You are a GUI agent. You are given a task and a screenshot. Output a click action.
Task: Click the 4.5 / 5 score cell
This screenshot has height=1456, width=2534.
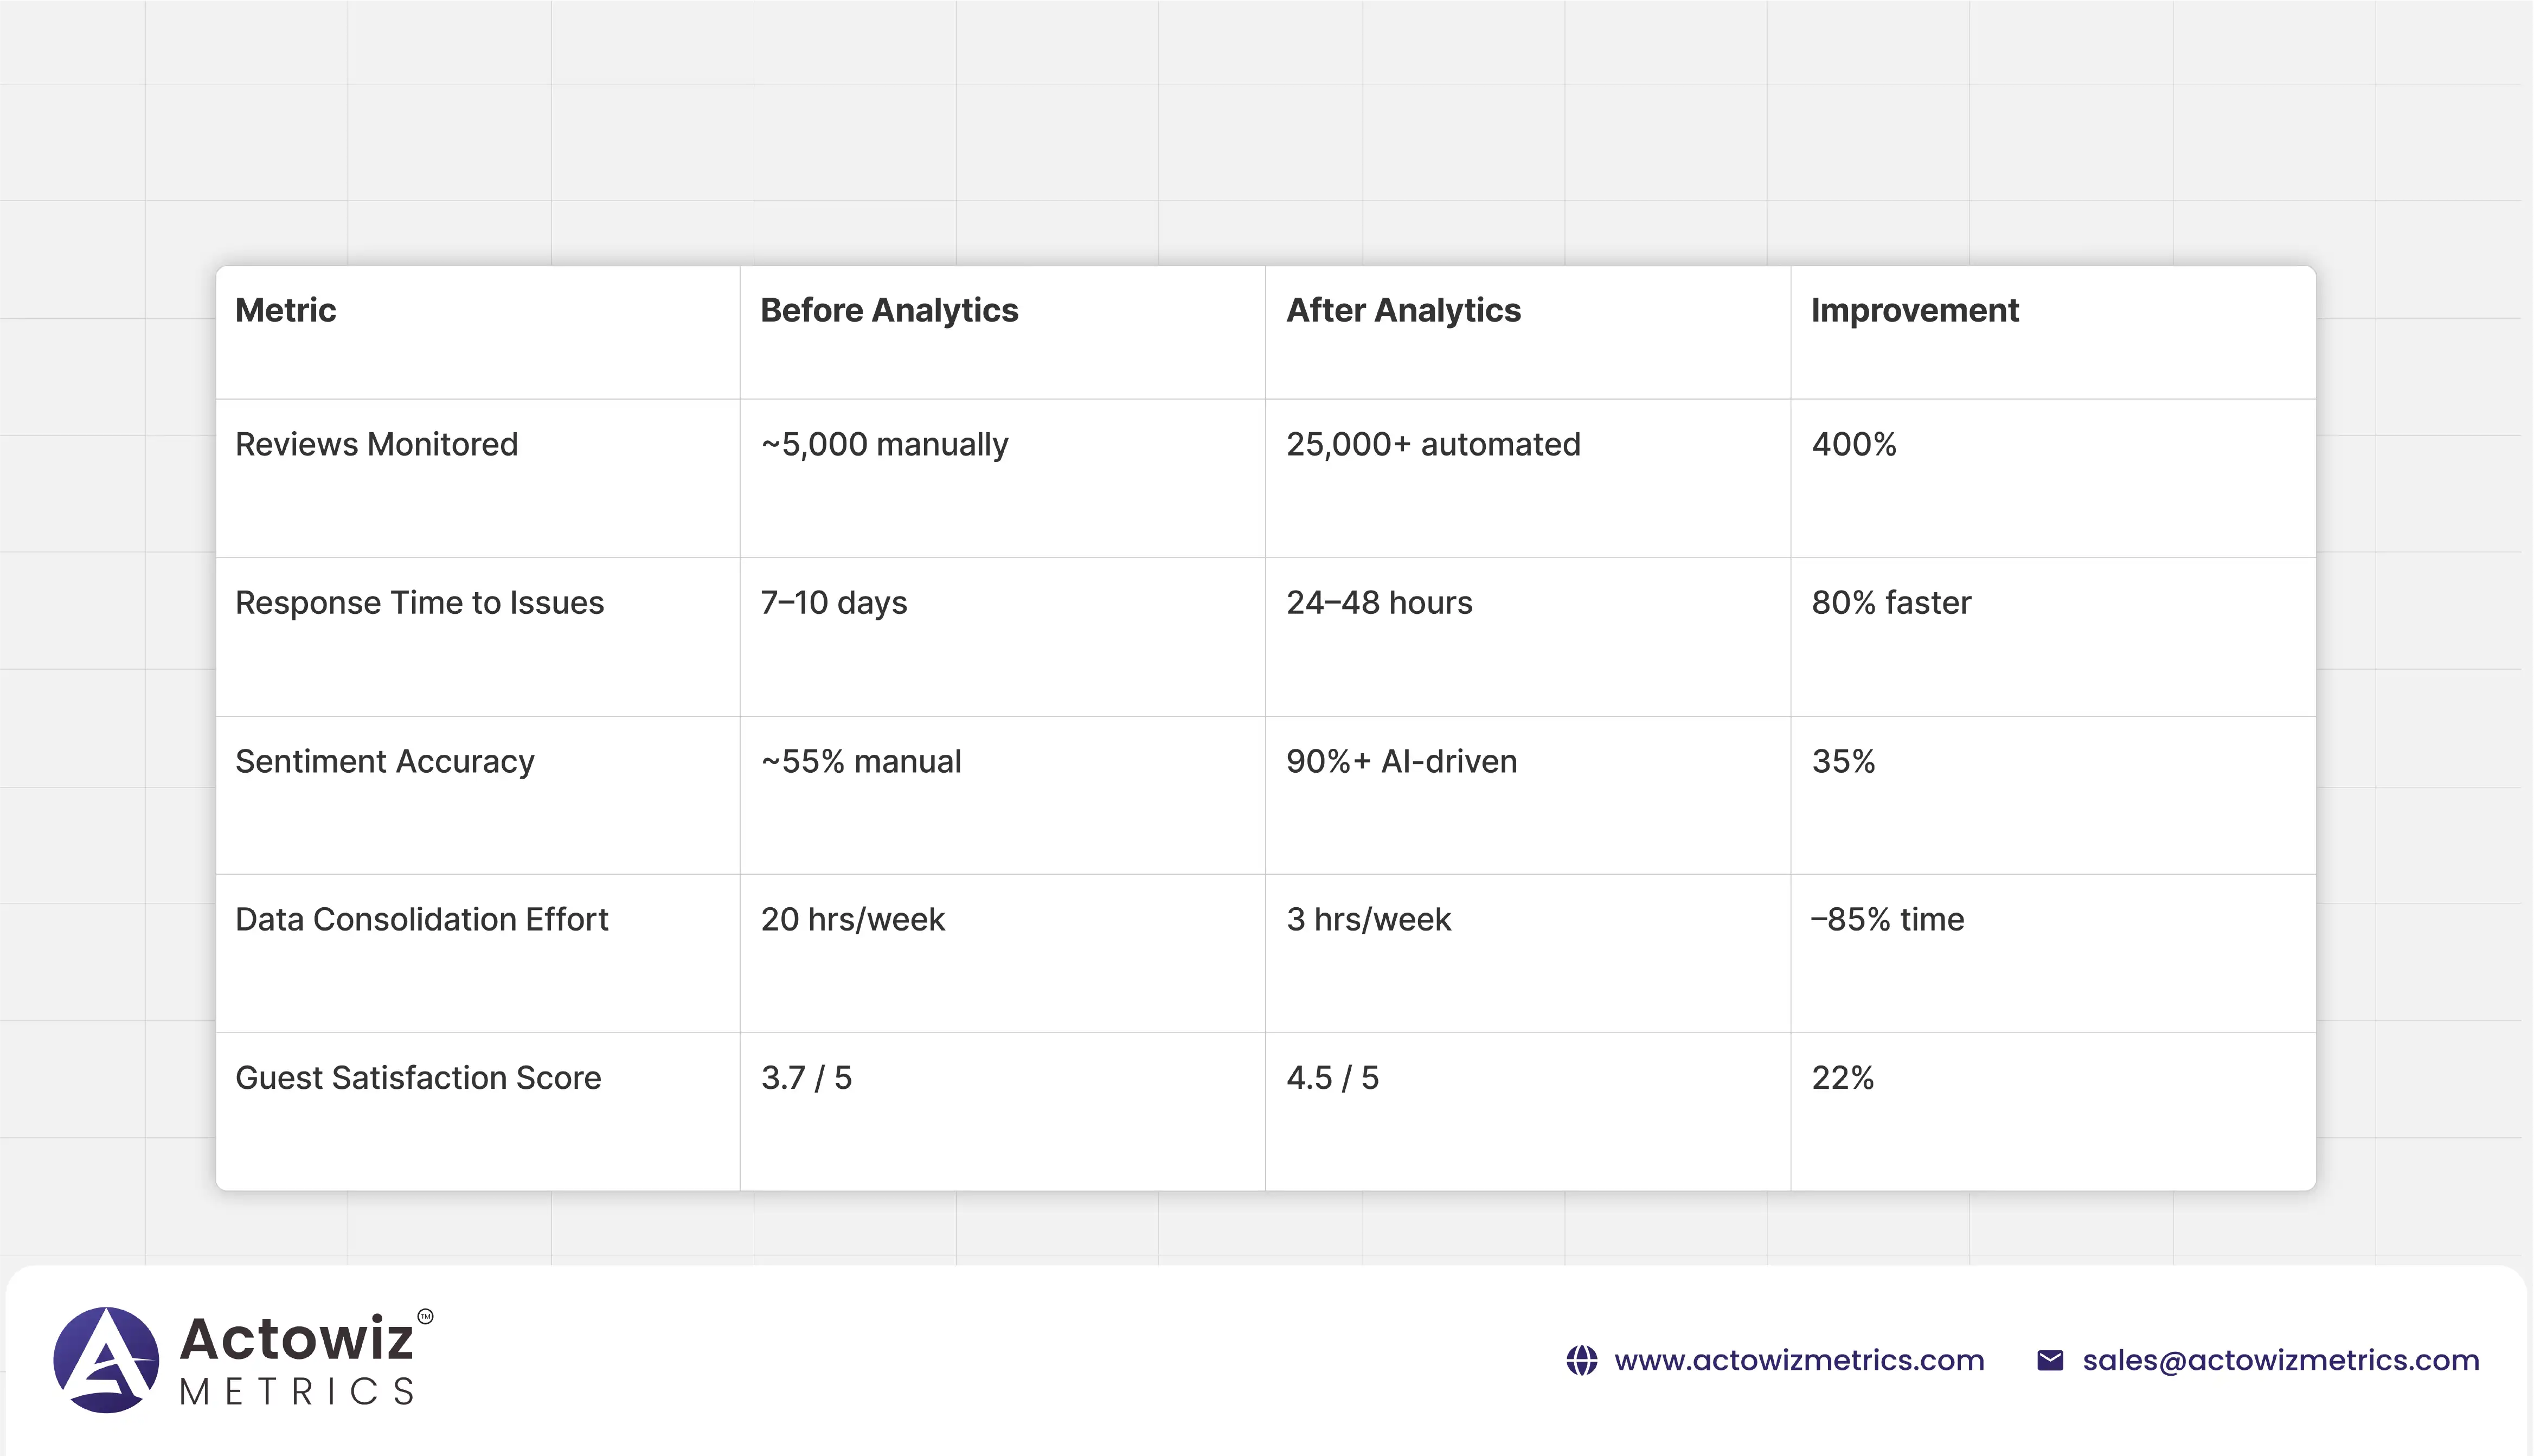(1332, 1078)
